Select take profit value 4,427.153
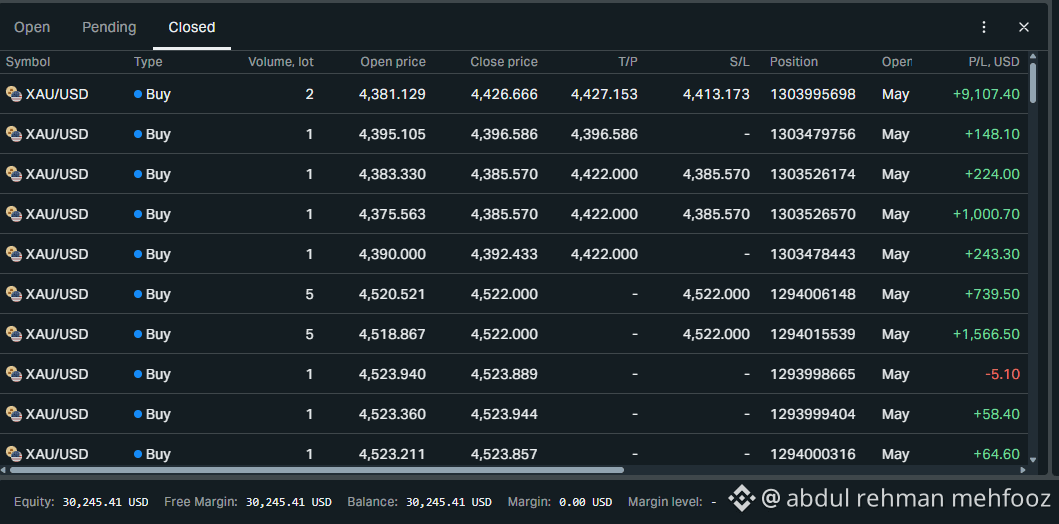 [x=604, y=95]
